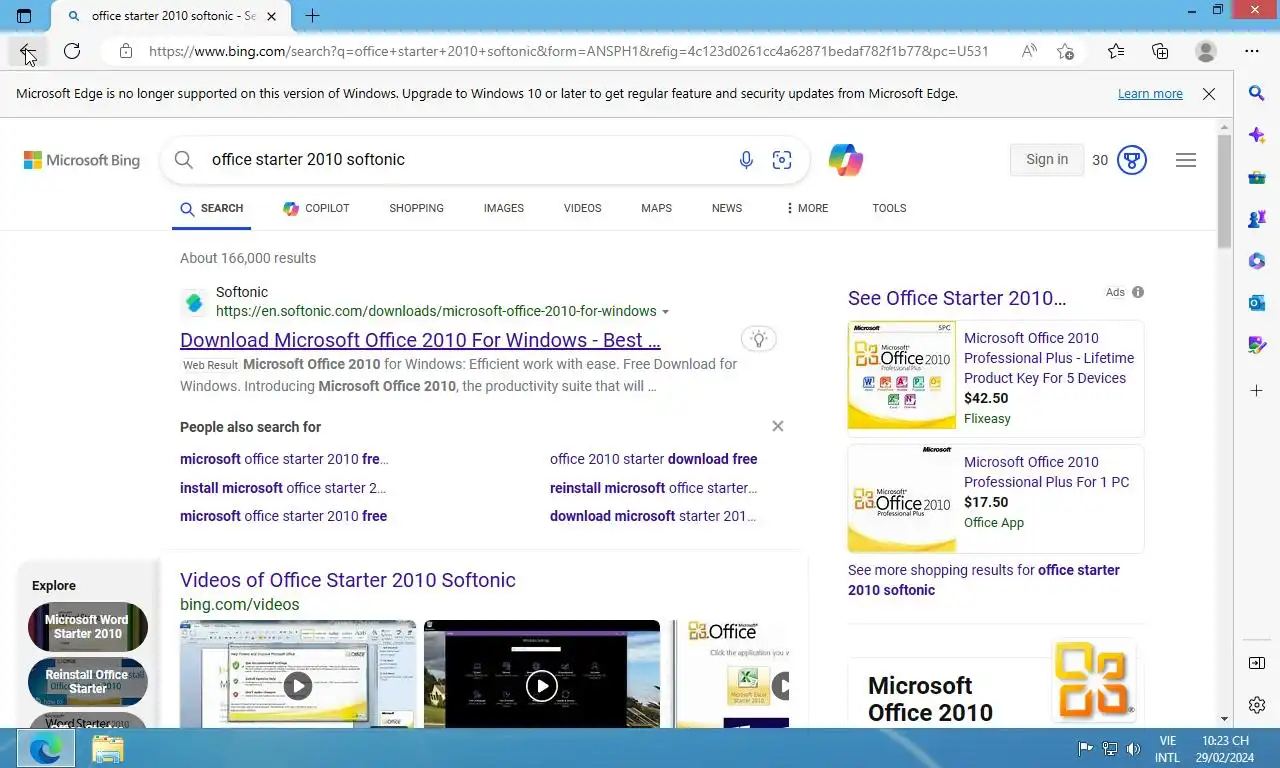Search using an image icon
Screen dimensions: 1280x768
tap(782, 160)
